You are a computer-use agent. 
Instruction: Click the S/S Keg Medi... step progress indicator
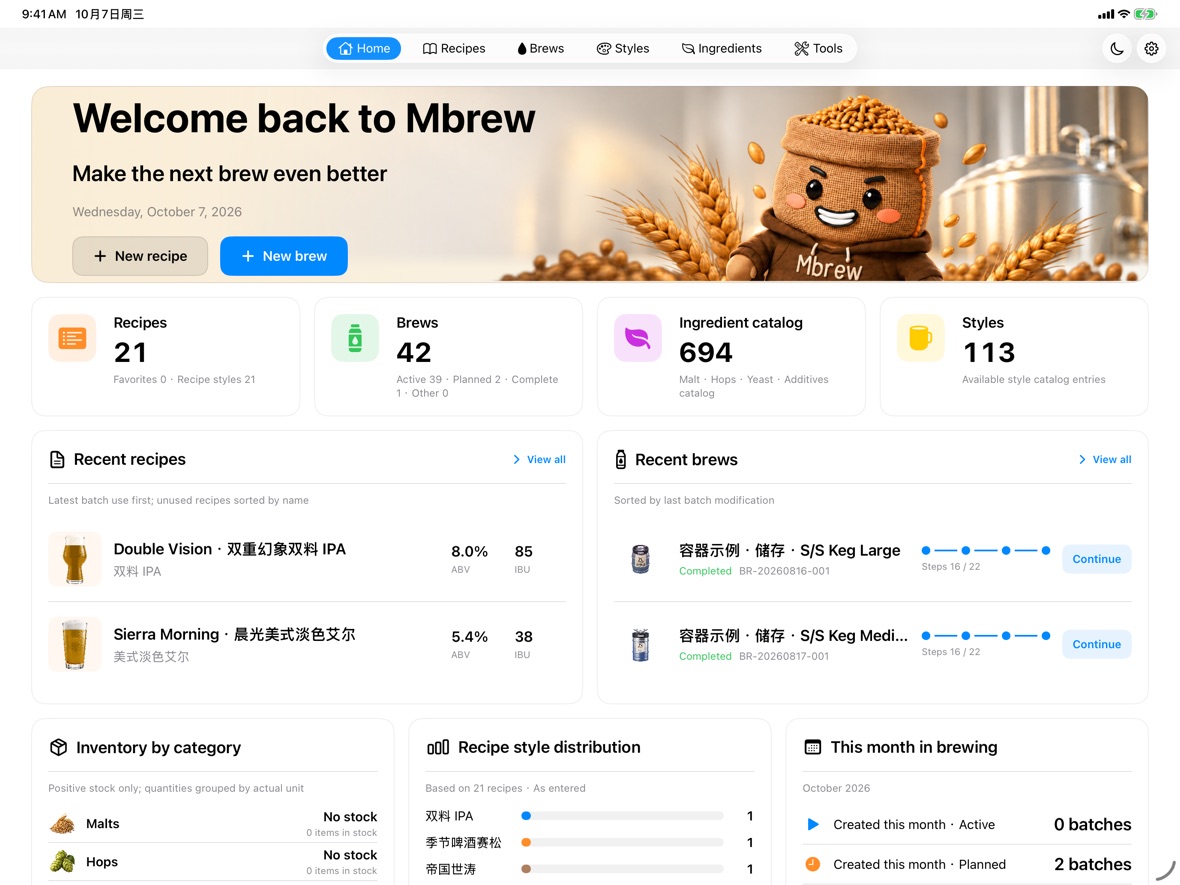click(x=986, y=636)
